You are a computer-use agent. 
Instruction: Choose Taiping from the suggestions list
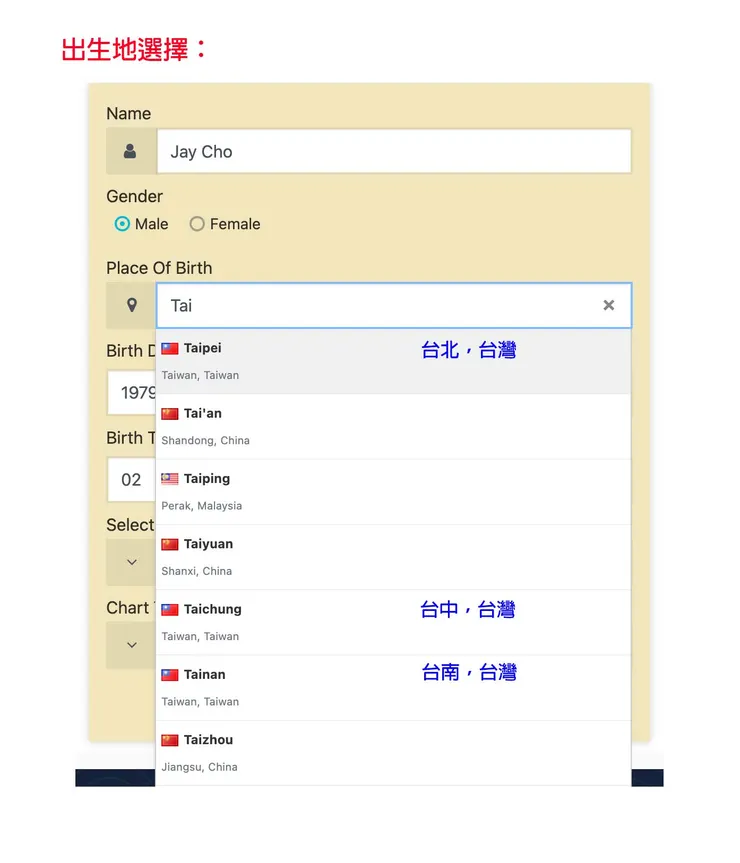(393, 492)
